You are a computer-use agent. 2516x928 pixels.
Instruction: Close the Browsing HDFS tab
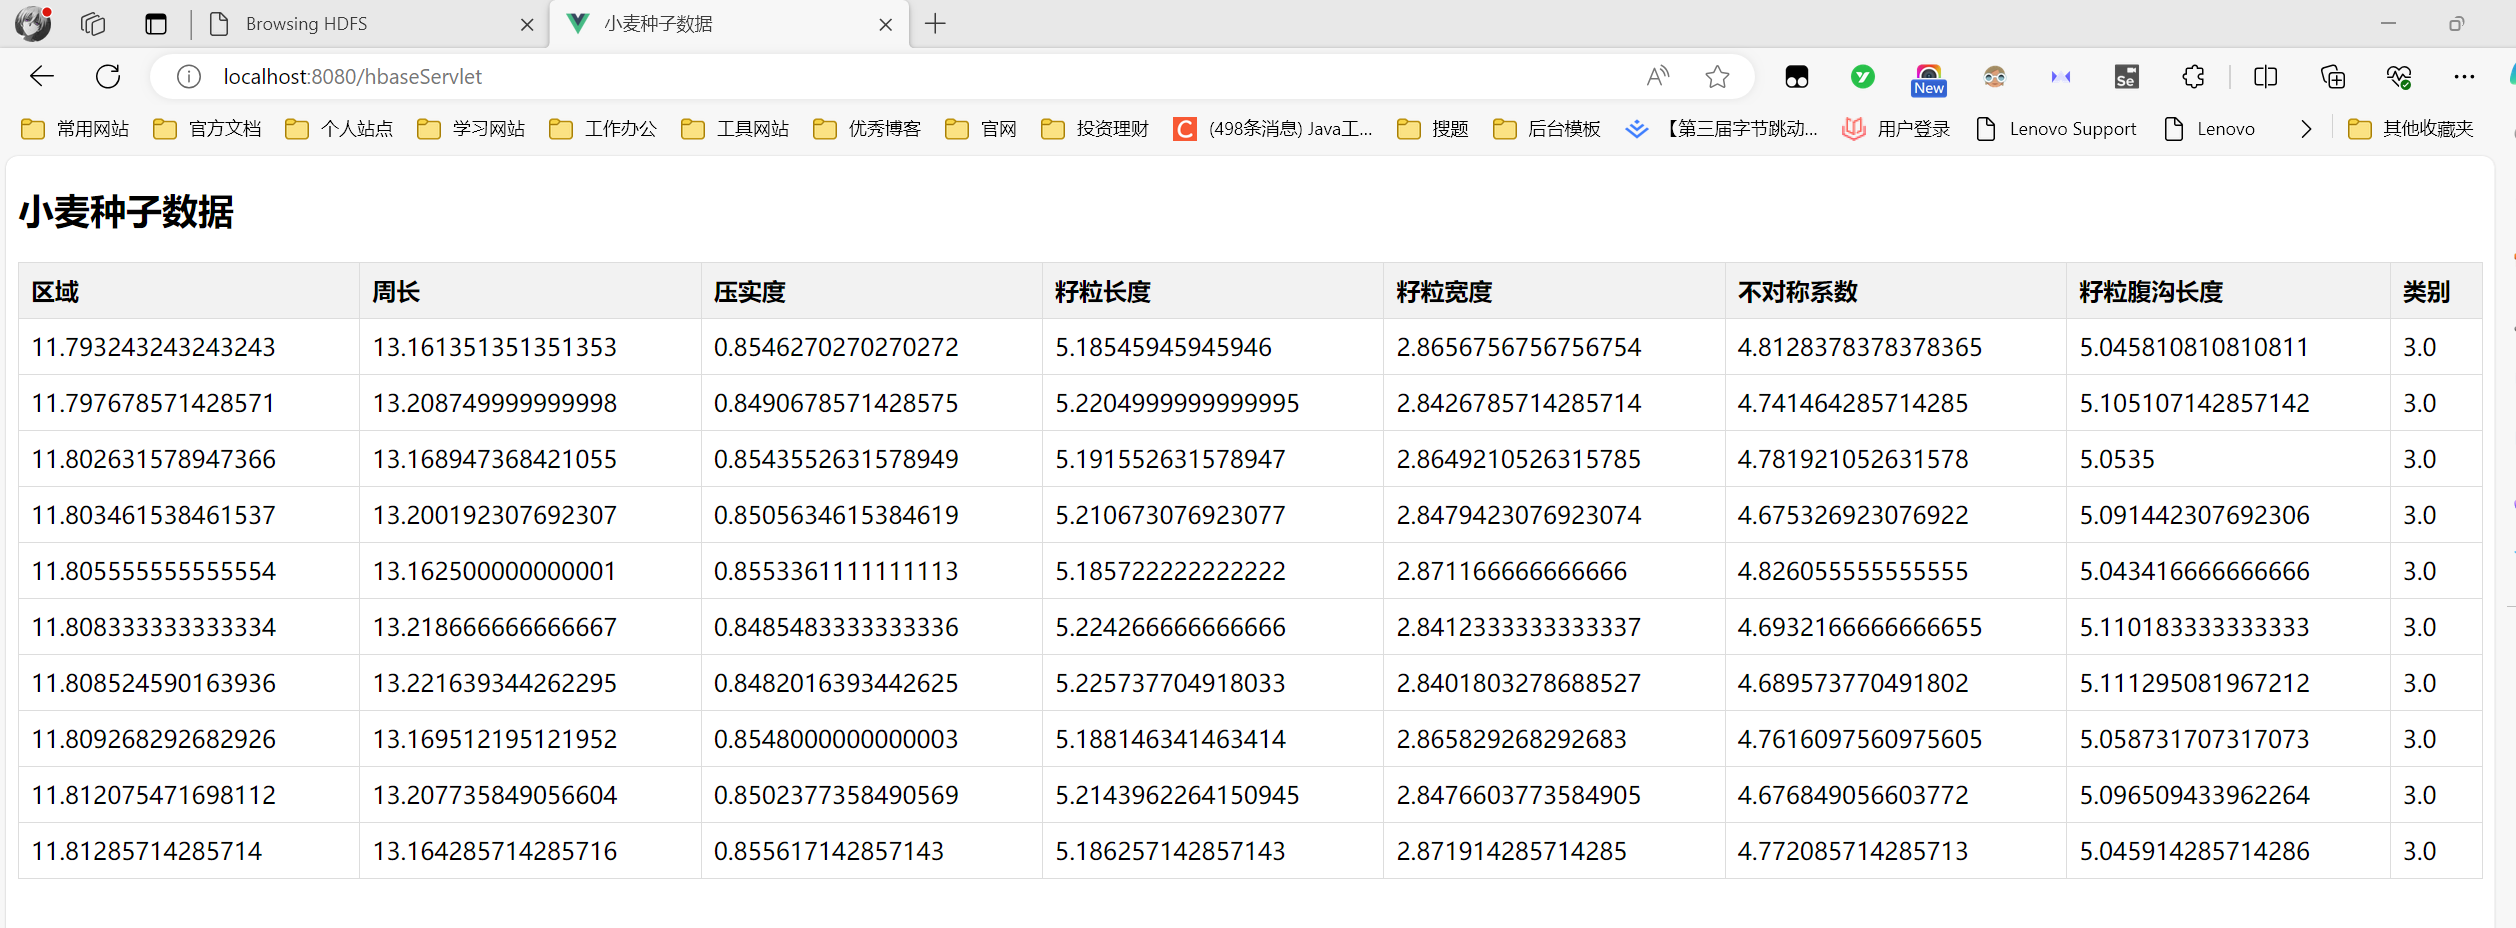(x=527, y=24)
